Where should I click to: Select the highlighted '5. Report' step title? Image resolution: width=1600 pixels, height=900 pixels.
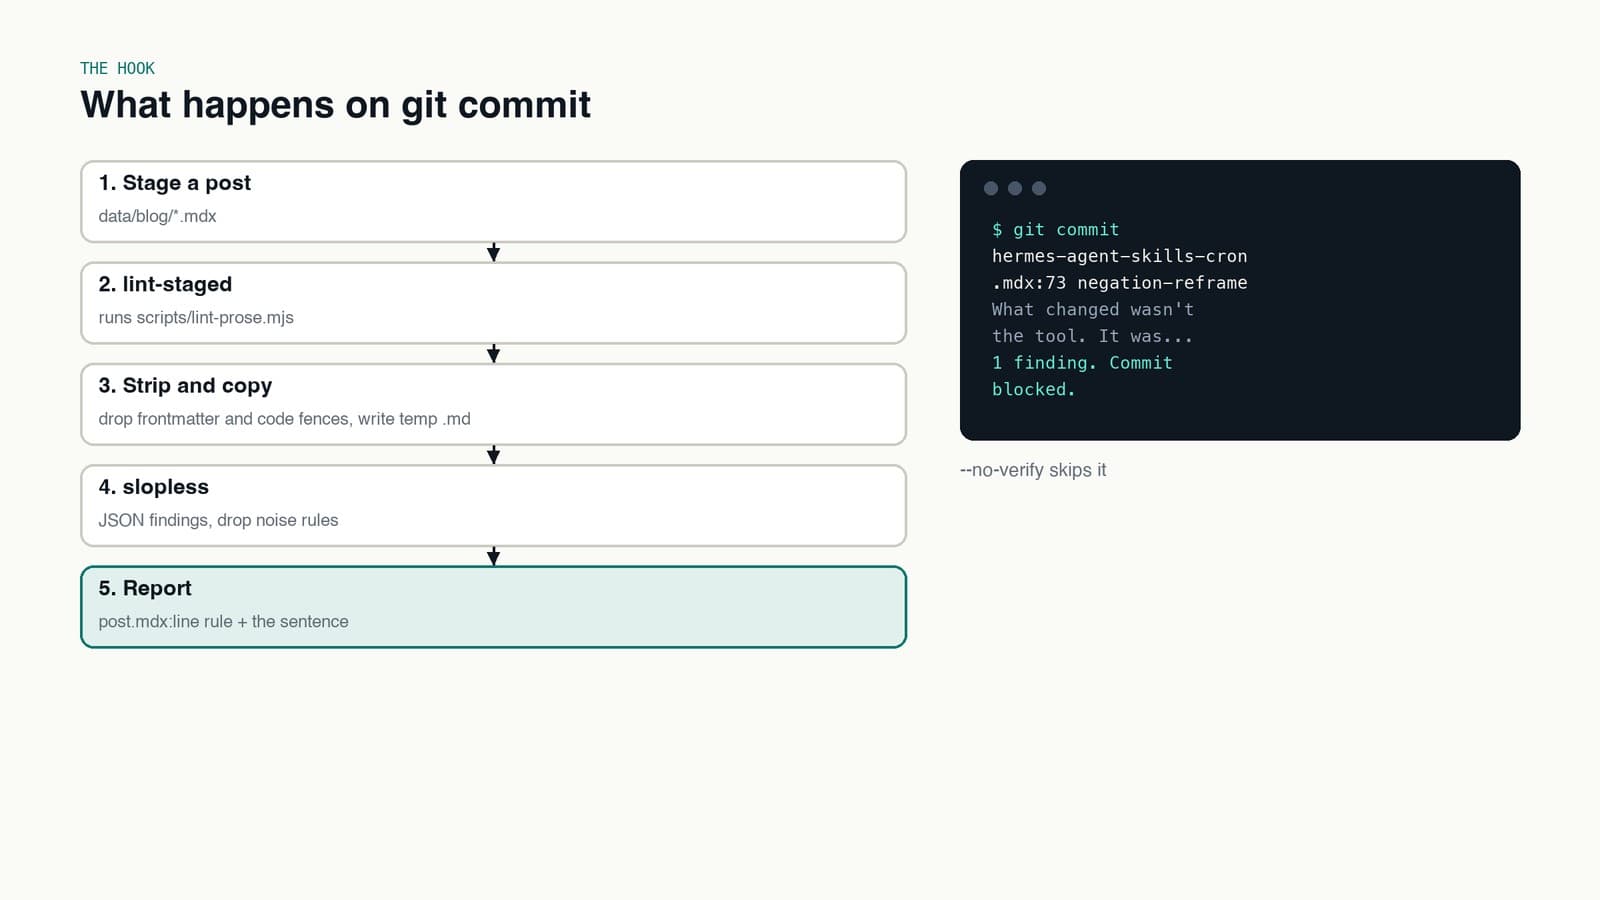point(145,588)
